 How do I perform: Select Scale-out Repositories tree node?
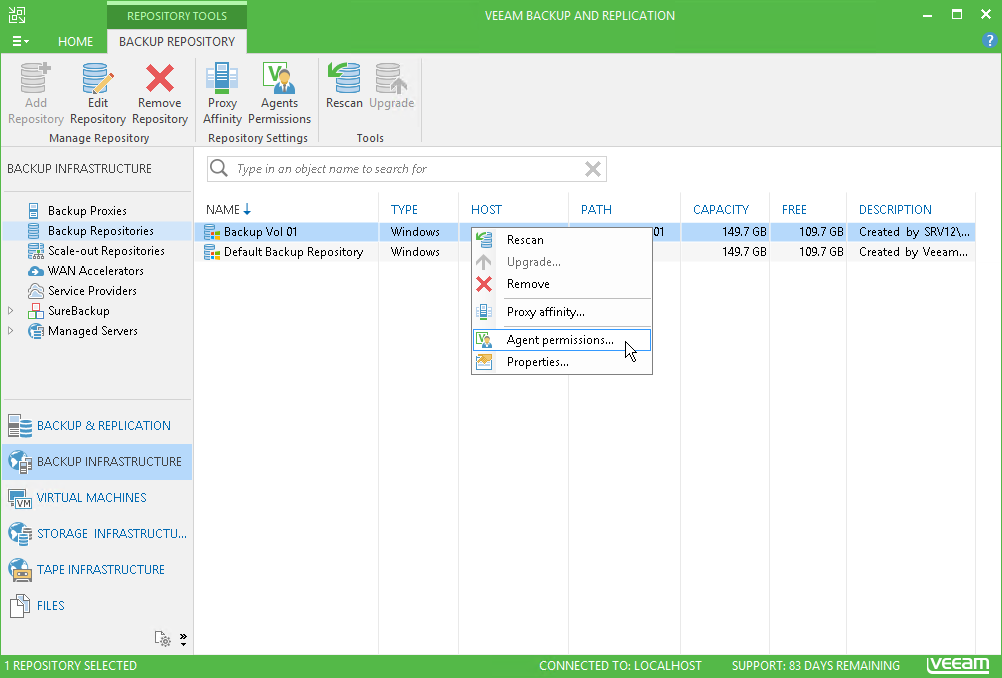(x=106, y=251)
